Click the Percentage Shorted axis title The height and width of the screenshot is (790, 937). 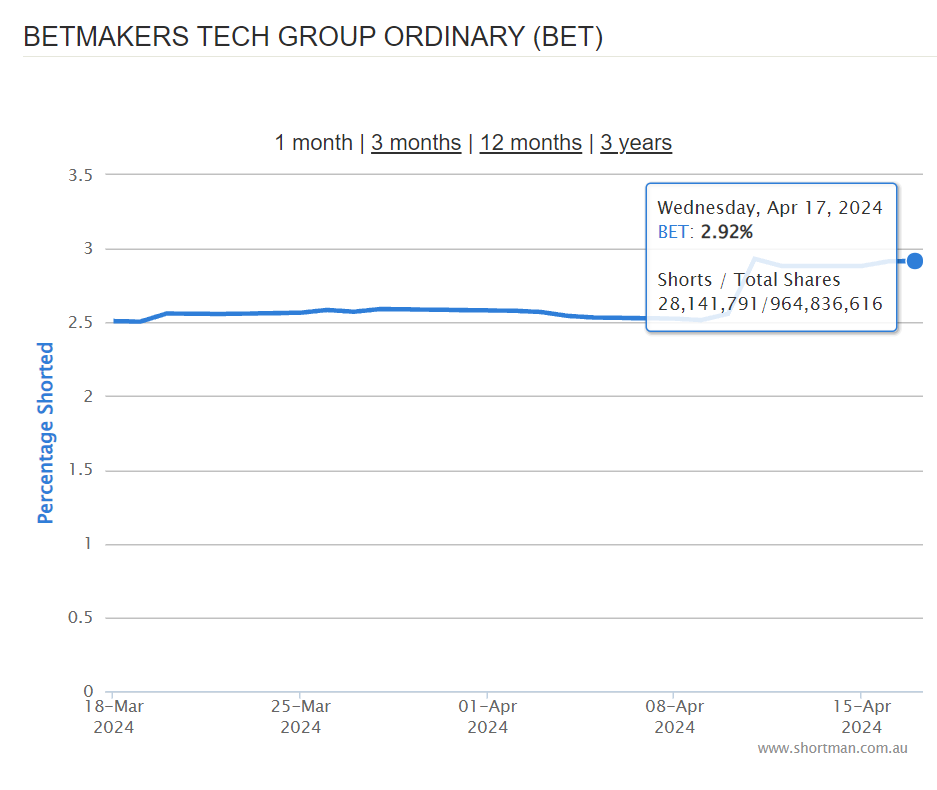pyautogui.click(x=46, y=433)
